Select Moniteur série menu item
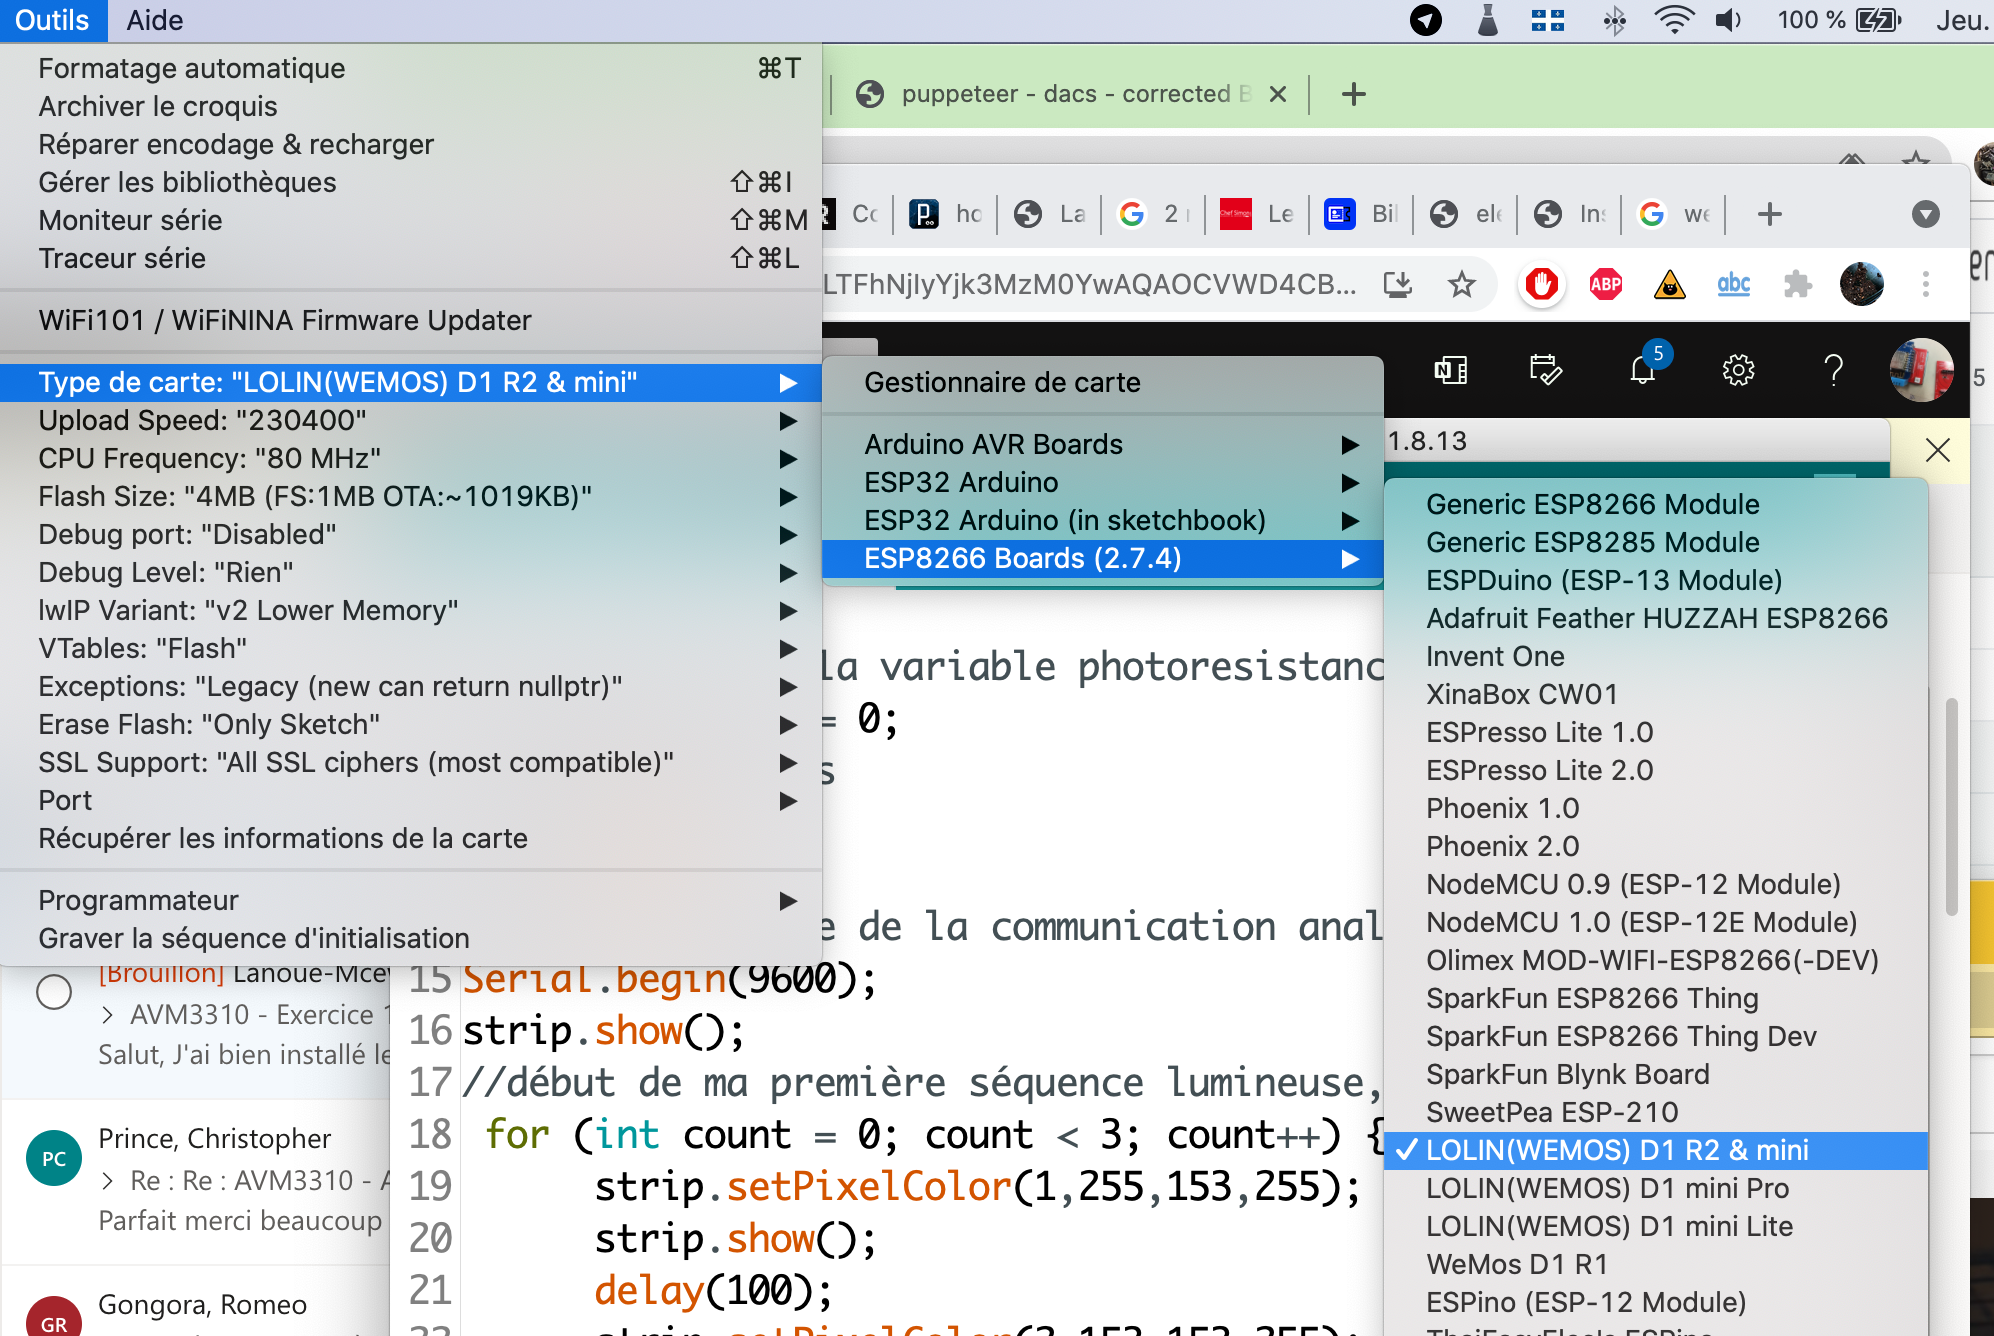 pos(130,220)
